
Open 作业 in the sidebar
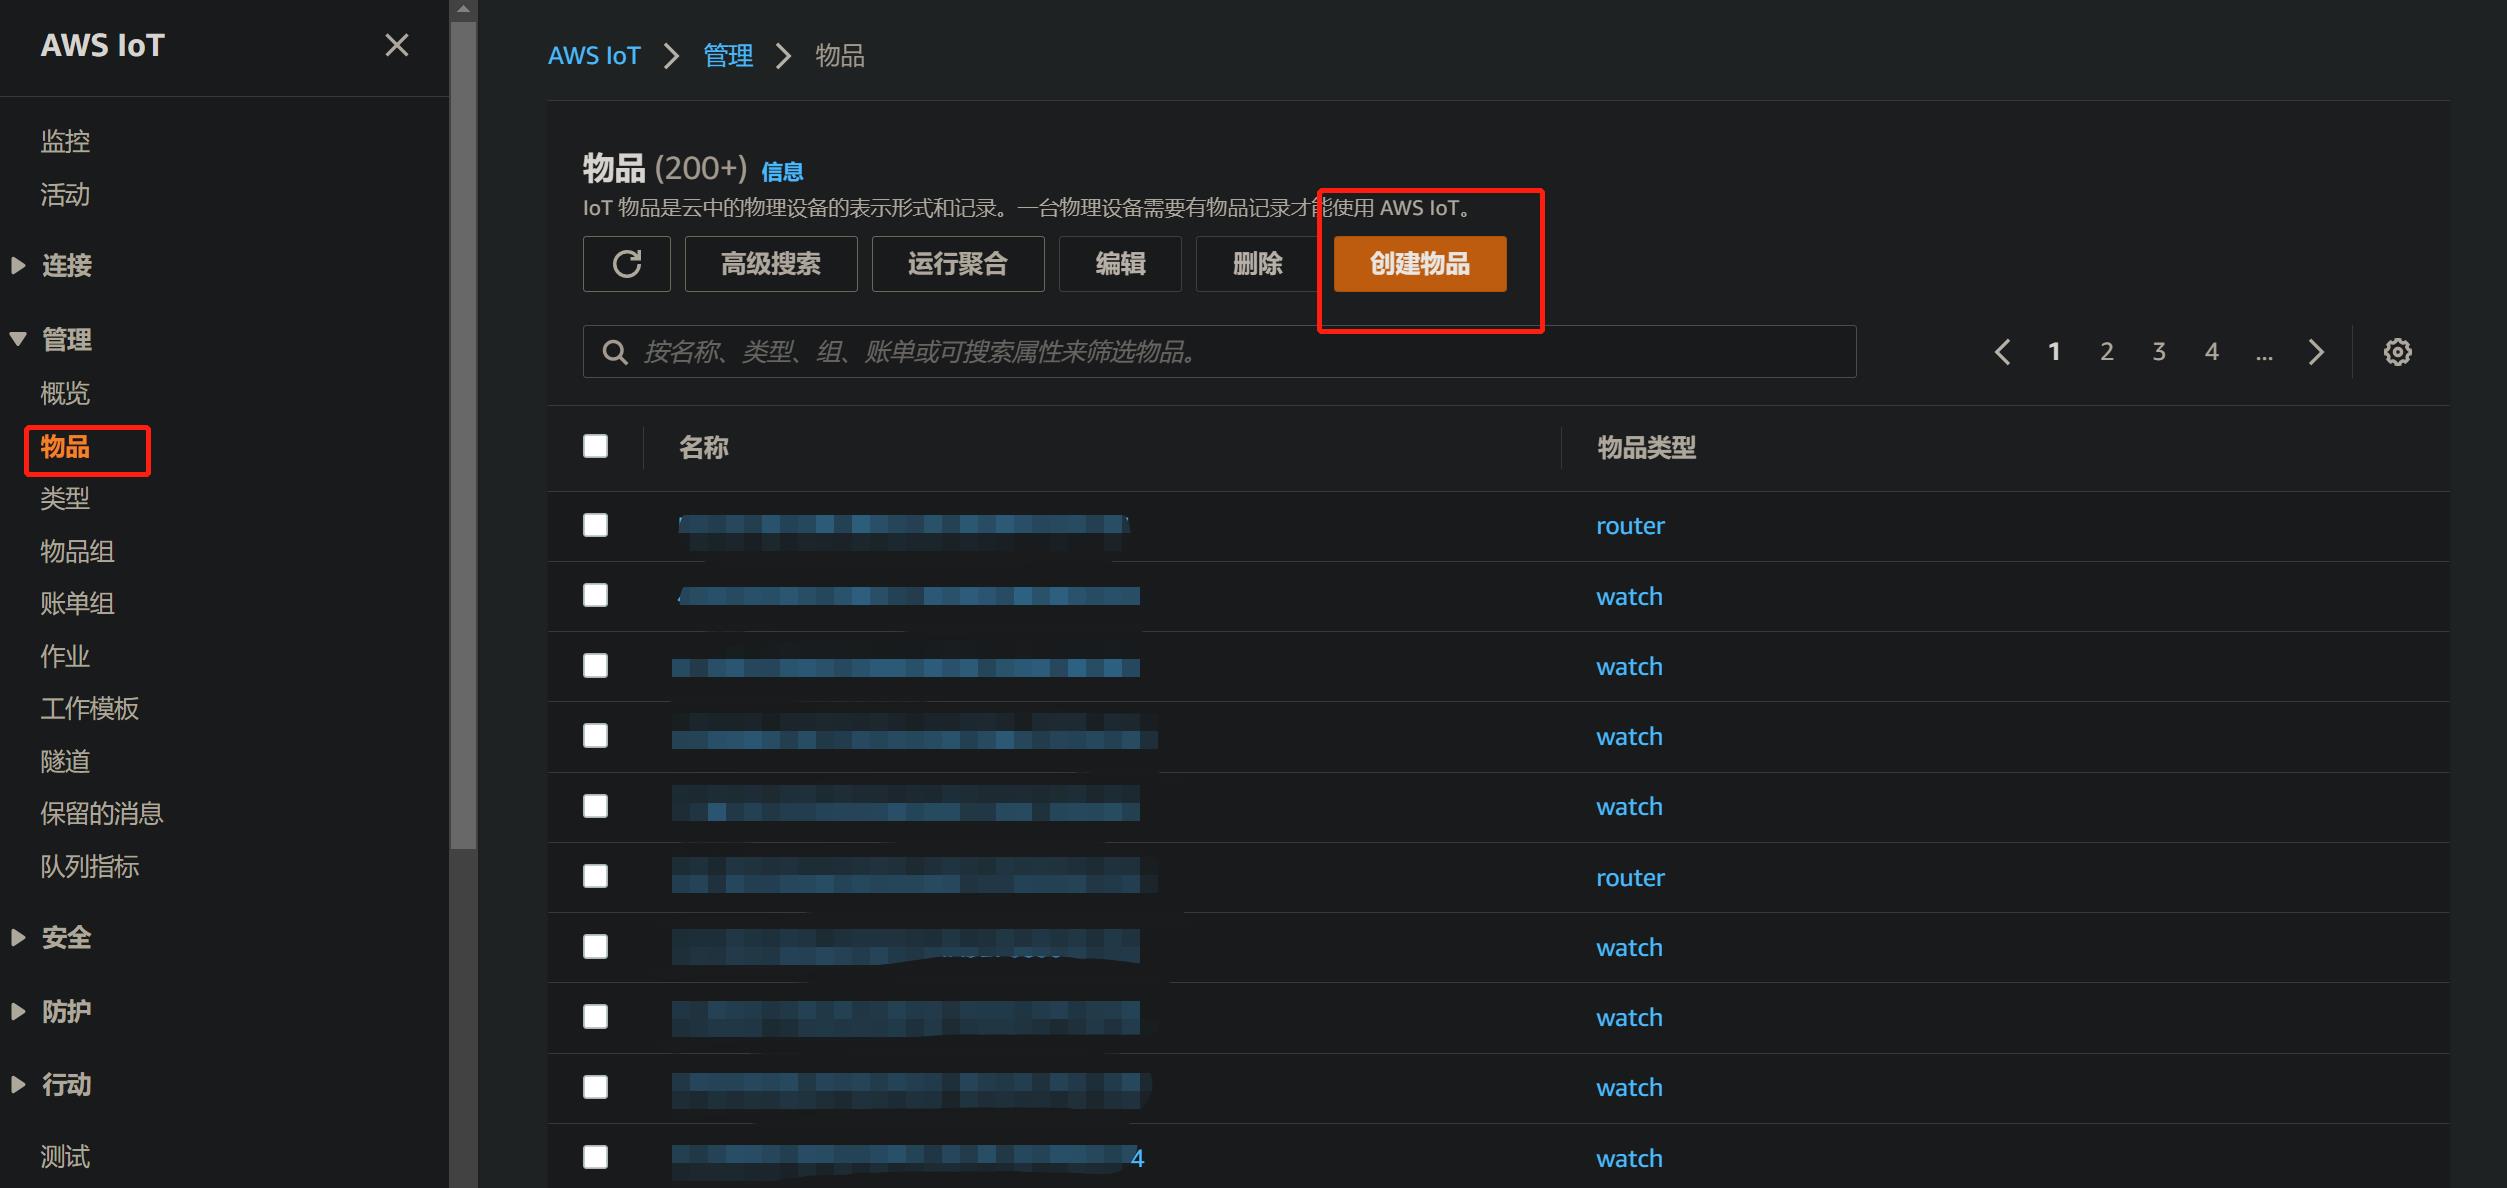(65, 656)
